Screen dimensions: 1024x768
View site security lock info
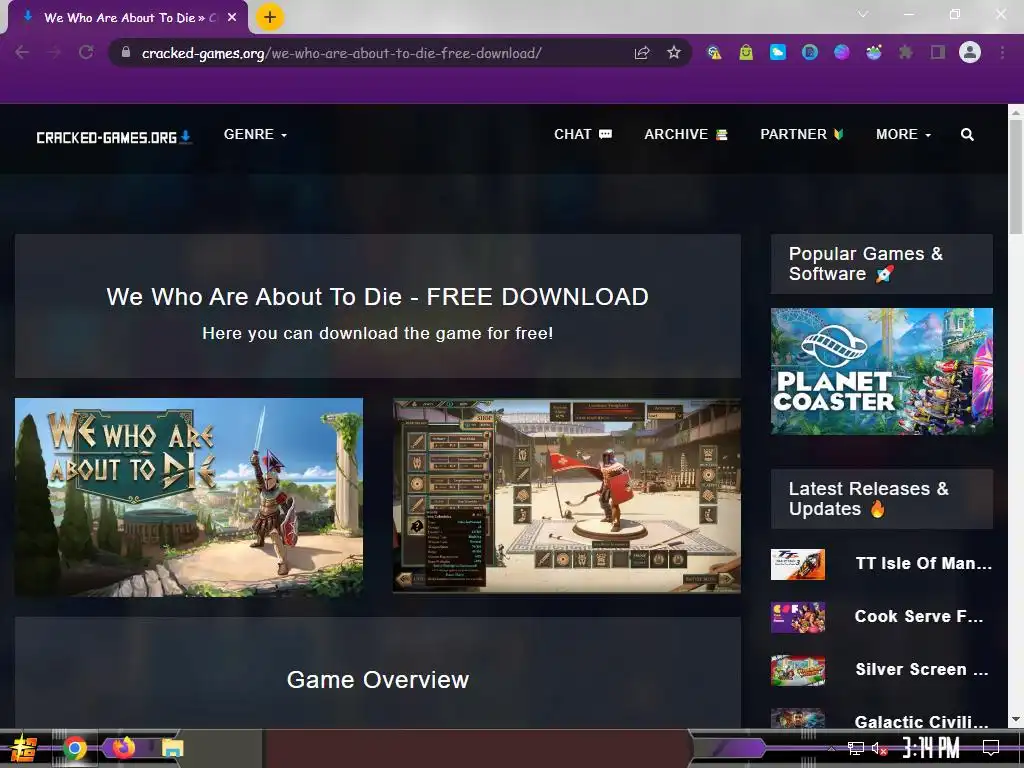click(126, 52)
